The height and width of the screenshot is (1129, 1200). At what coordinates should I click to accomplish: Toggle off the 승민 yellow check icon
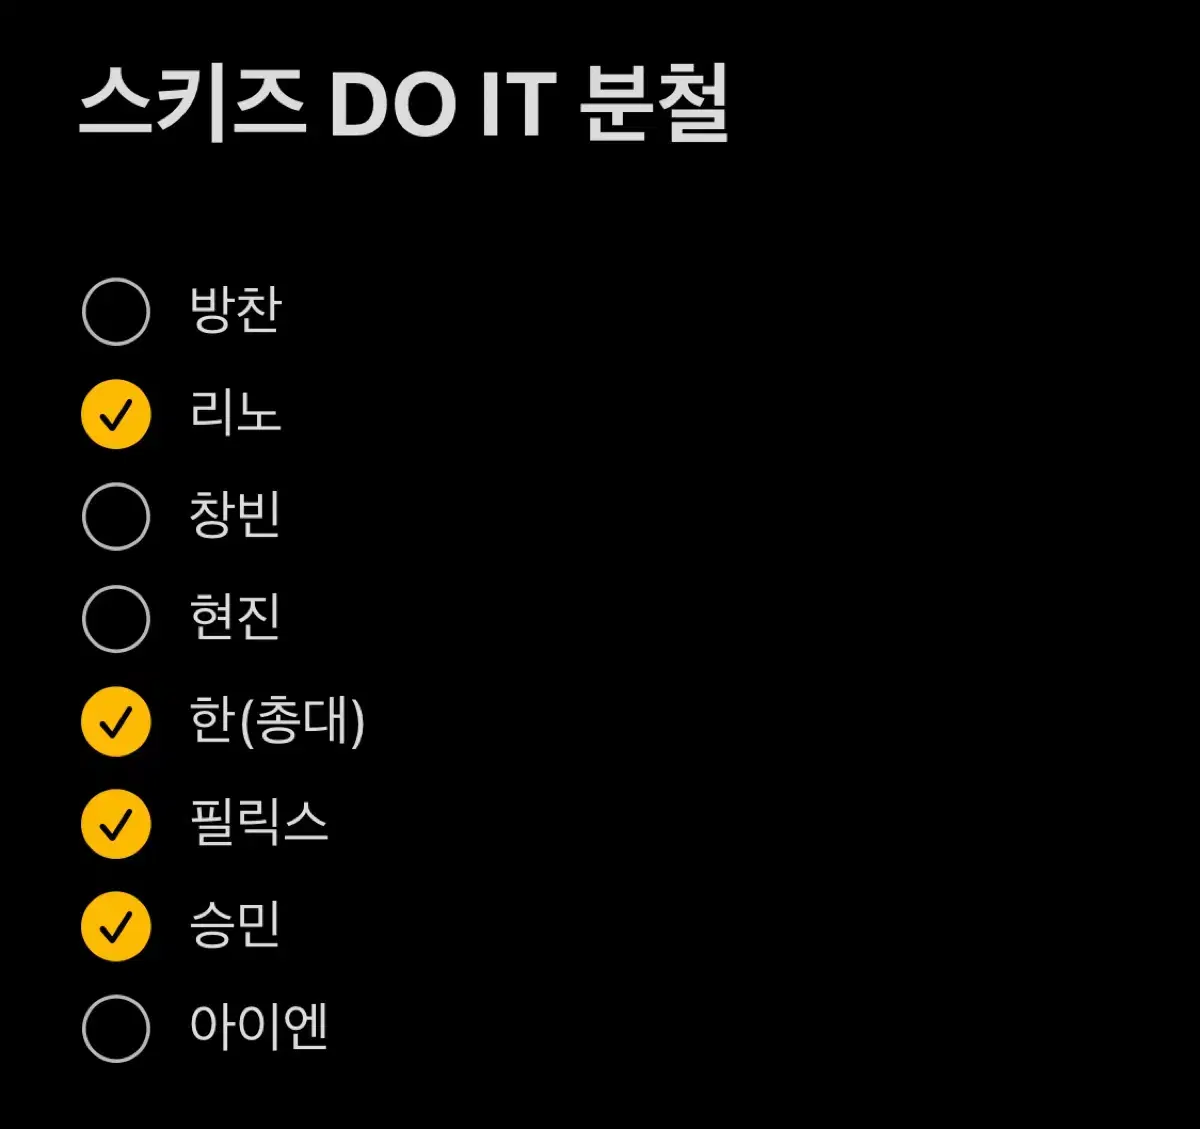point(116,926)
